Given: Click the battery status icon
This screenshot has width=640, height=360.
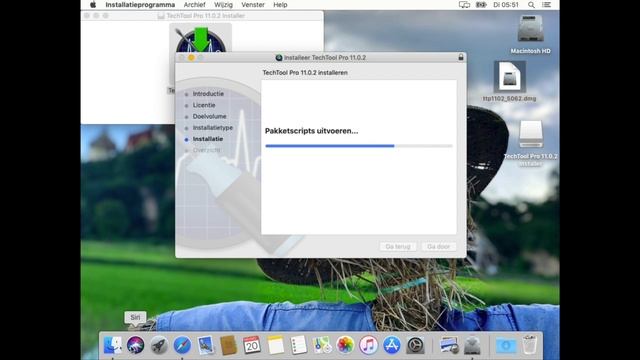Looking at the screenshot, I should (481, 5).
